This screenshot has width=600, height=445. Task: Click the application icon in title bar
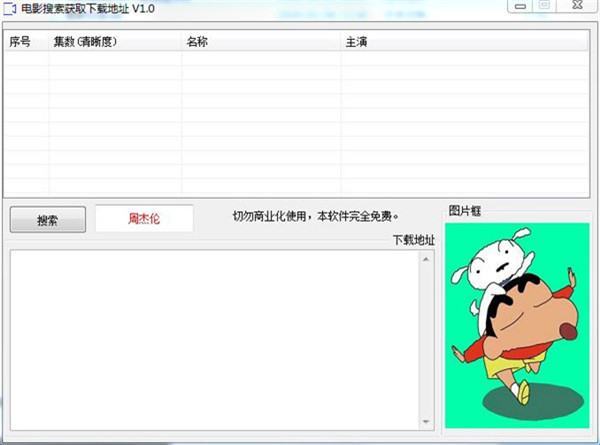pyautogui.click(x=10, y=8)
